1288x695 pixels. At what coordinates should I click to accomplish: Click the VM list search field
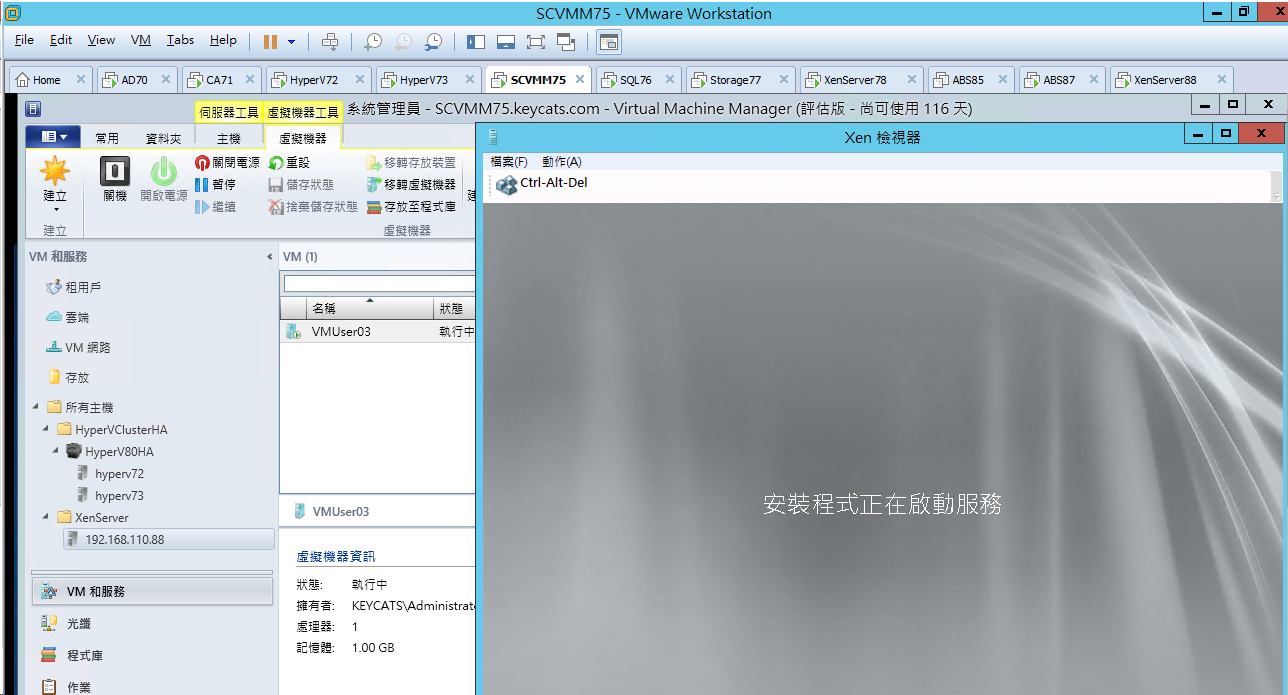(x=379, y=284)
